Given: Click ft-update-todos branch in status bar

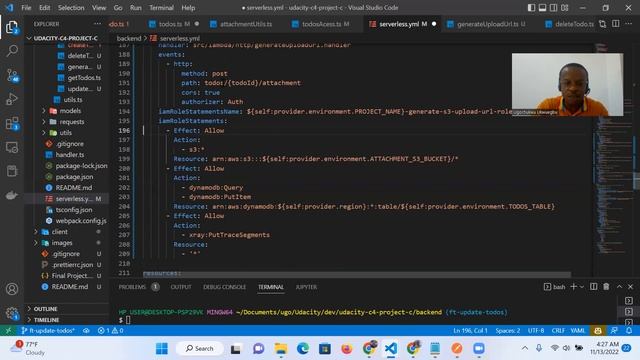Looking at the screenshot, I should pos(48,331).
